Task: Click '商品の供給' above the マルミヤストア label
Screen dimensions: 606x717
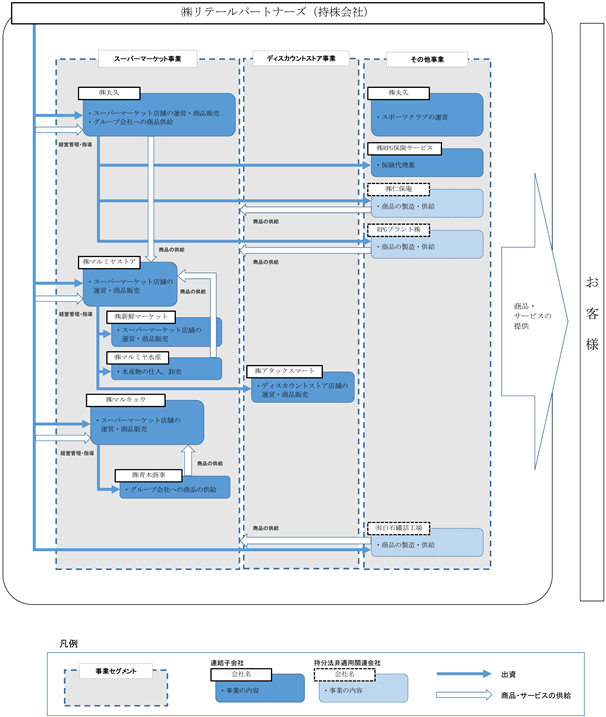Action: [x=172, y=250]
